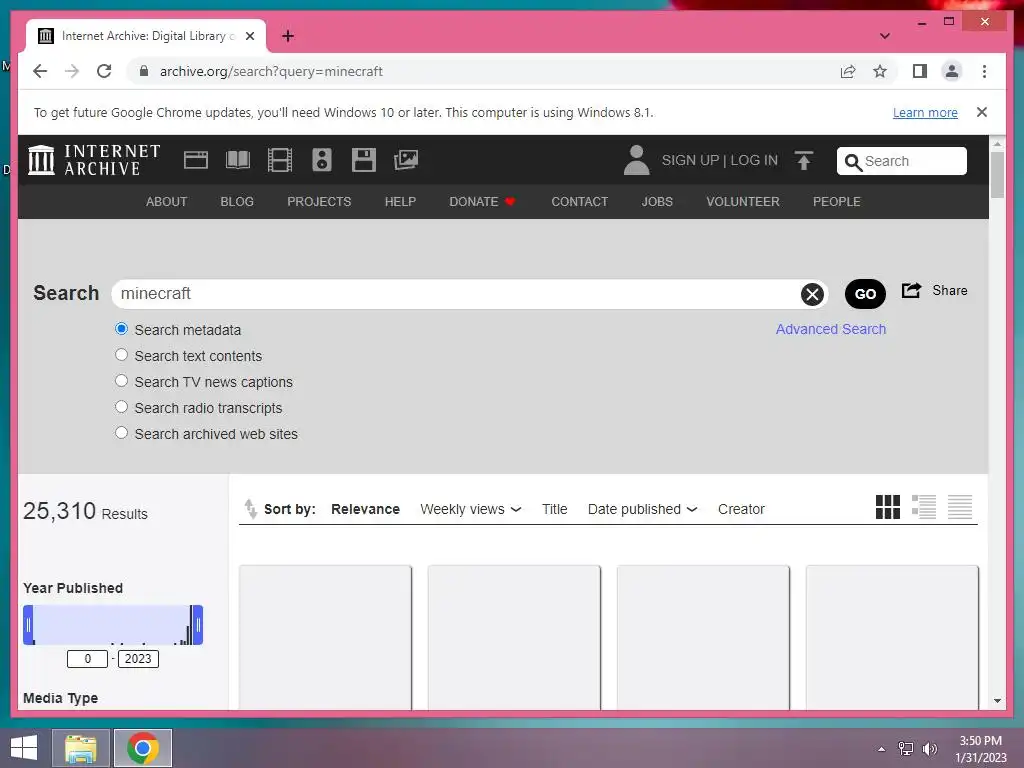Click the LOG IN link
This screenshot has width=1024, height=768.
[x=754, y=161]
